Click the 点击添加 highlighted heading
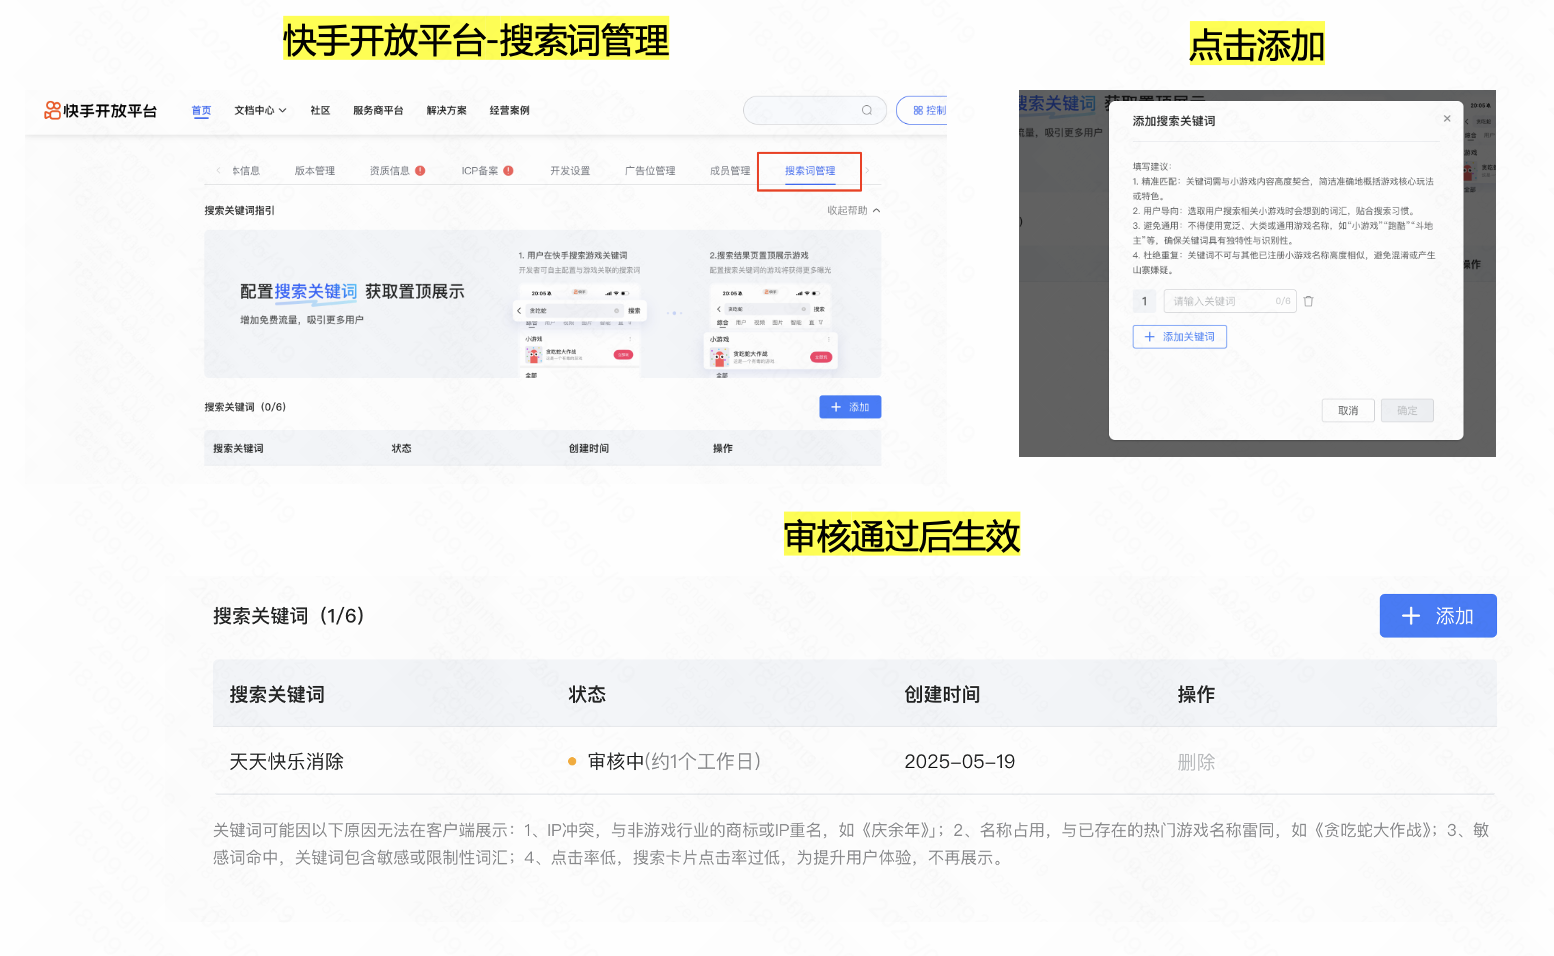The image size is (1554, 956). [1257, 45]
